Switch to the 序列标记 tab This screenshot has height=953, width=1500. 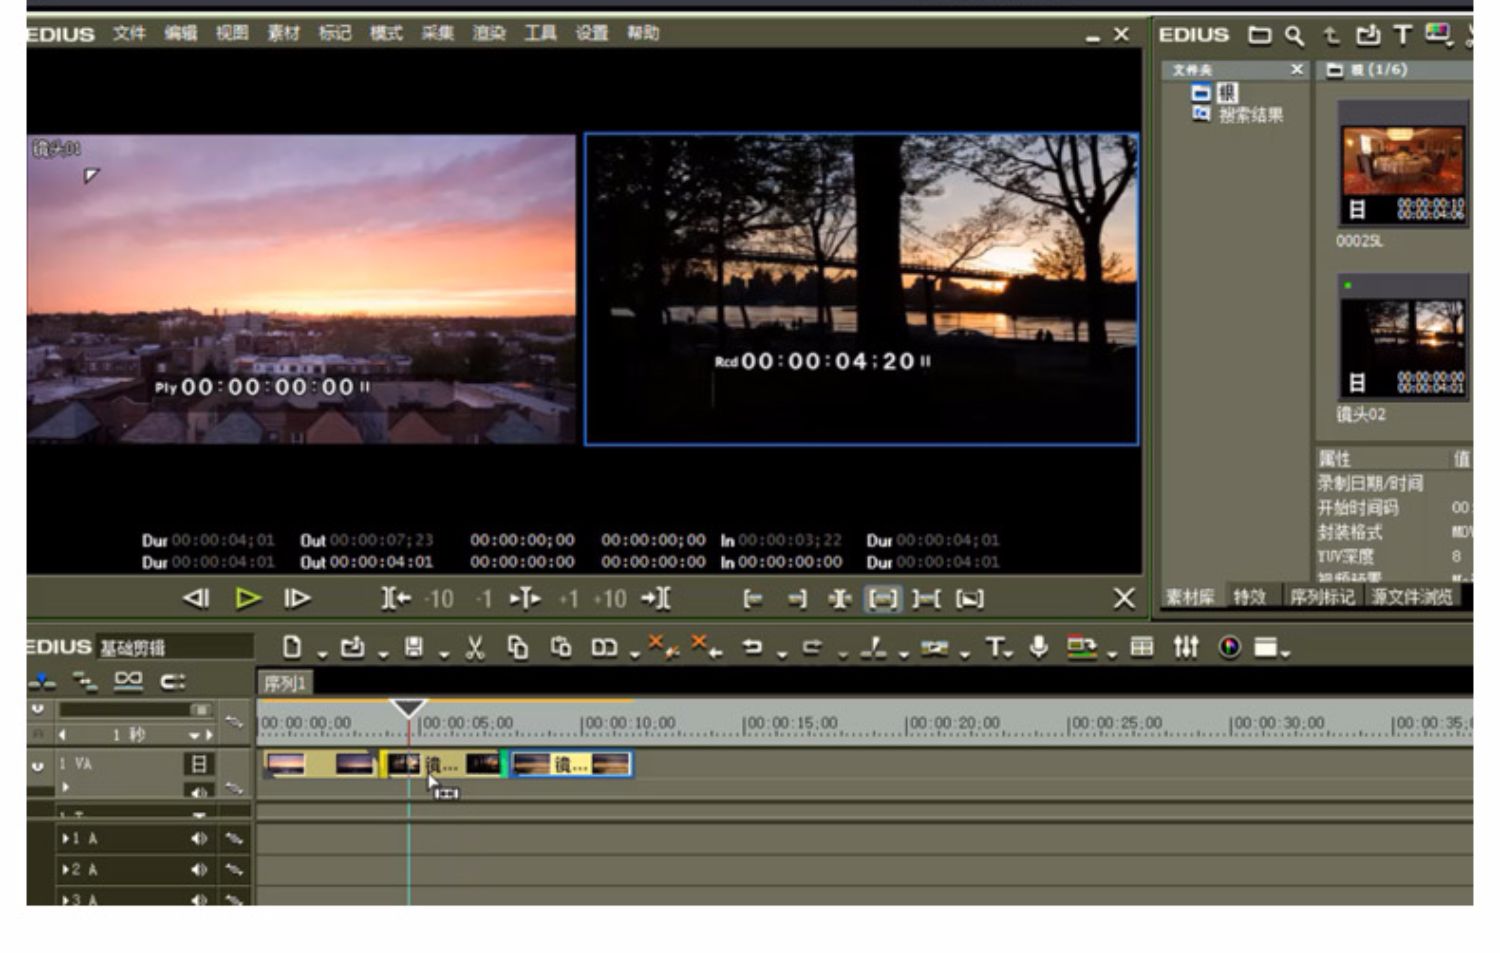pos(1321,597)
